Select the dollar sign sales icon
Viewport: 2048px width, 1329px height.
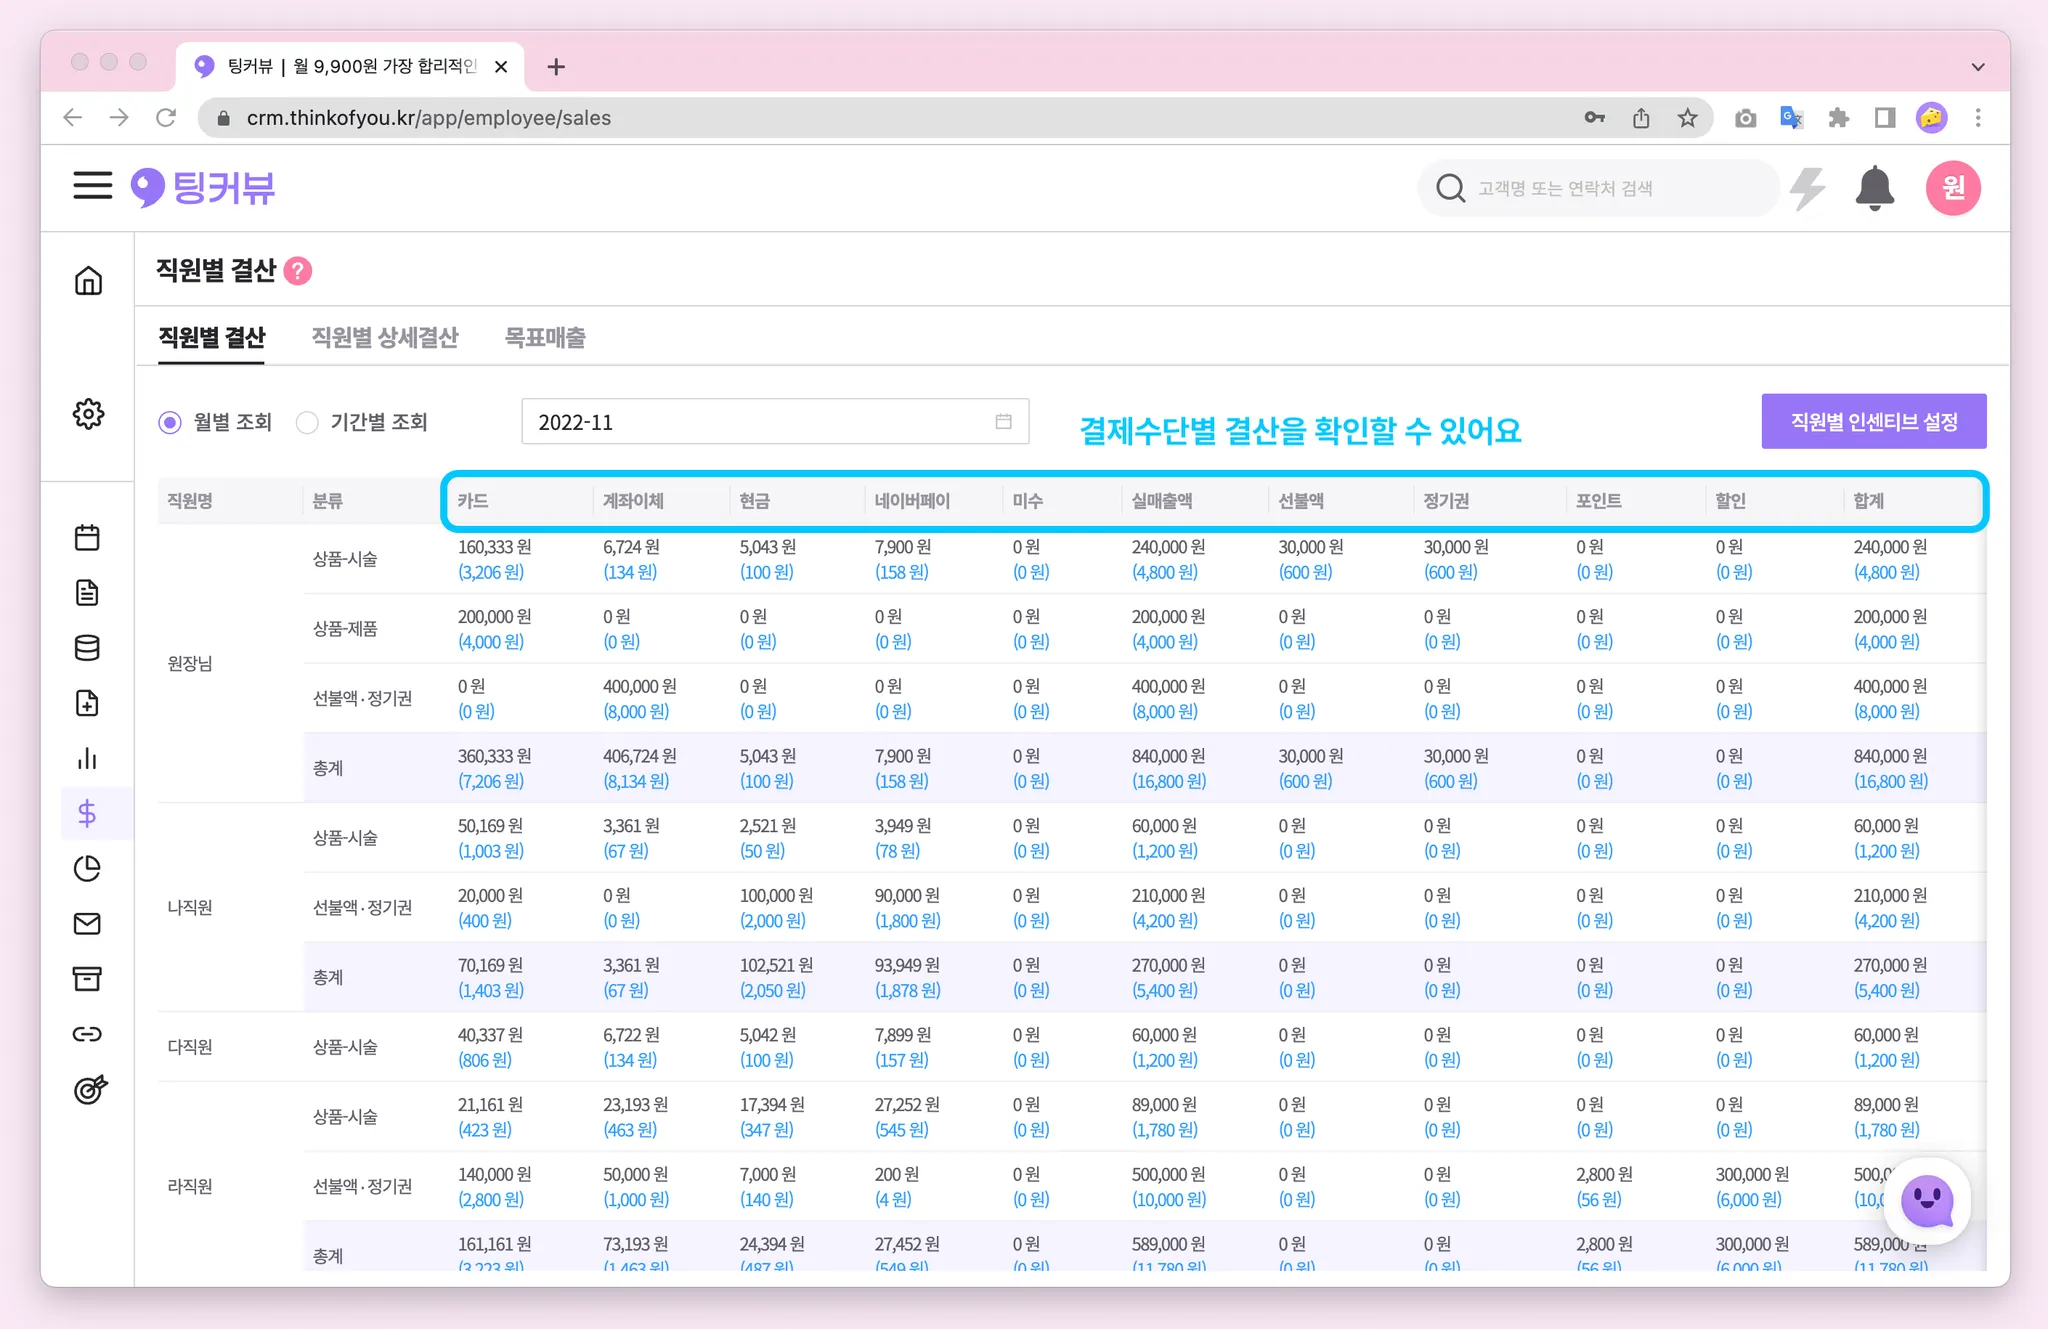pos(87,813)
